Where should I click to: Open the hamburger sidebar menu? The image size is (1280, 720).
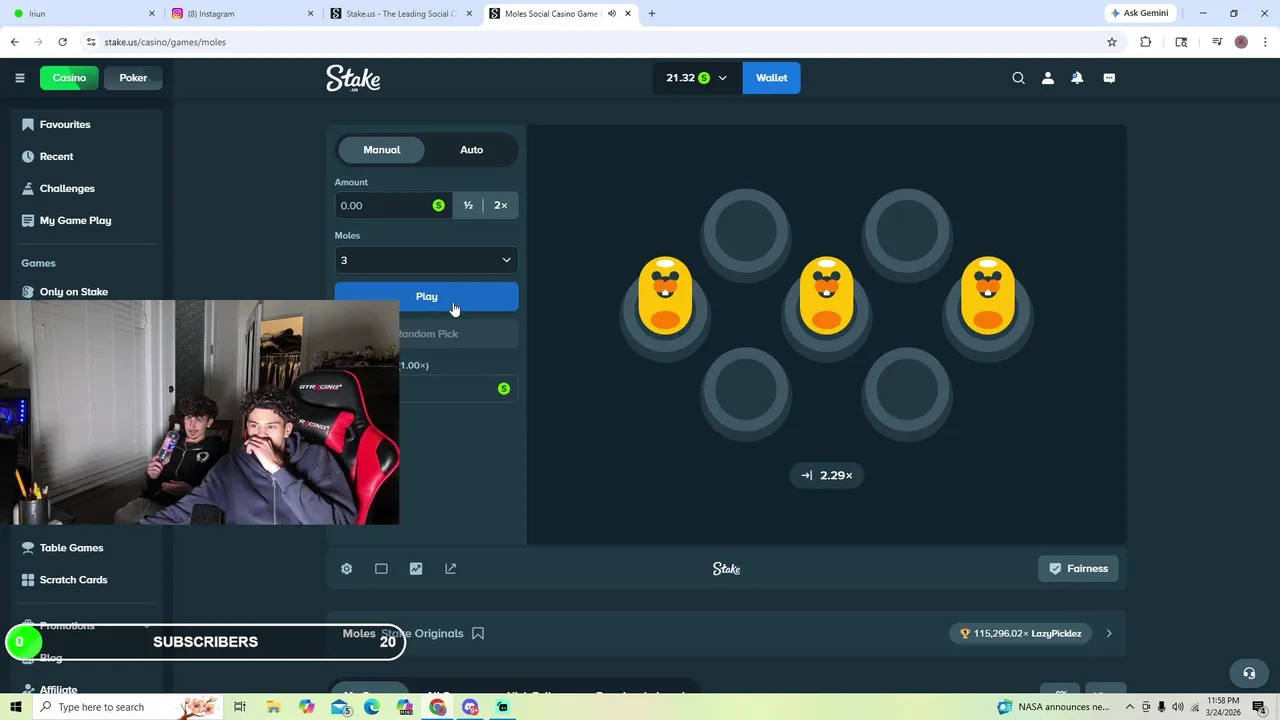[19, 78]
